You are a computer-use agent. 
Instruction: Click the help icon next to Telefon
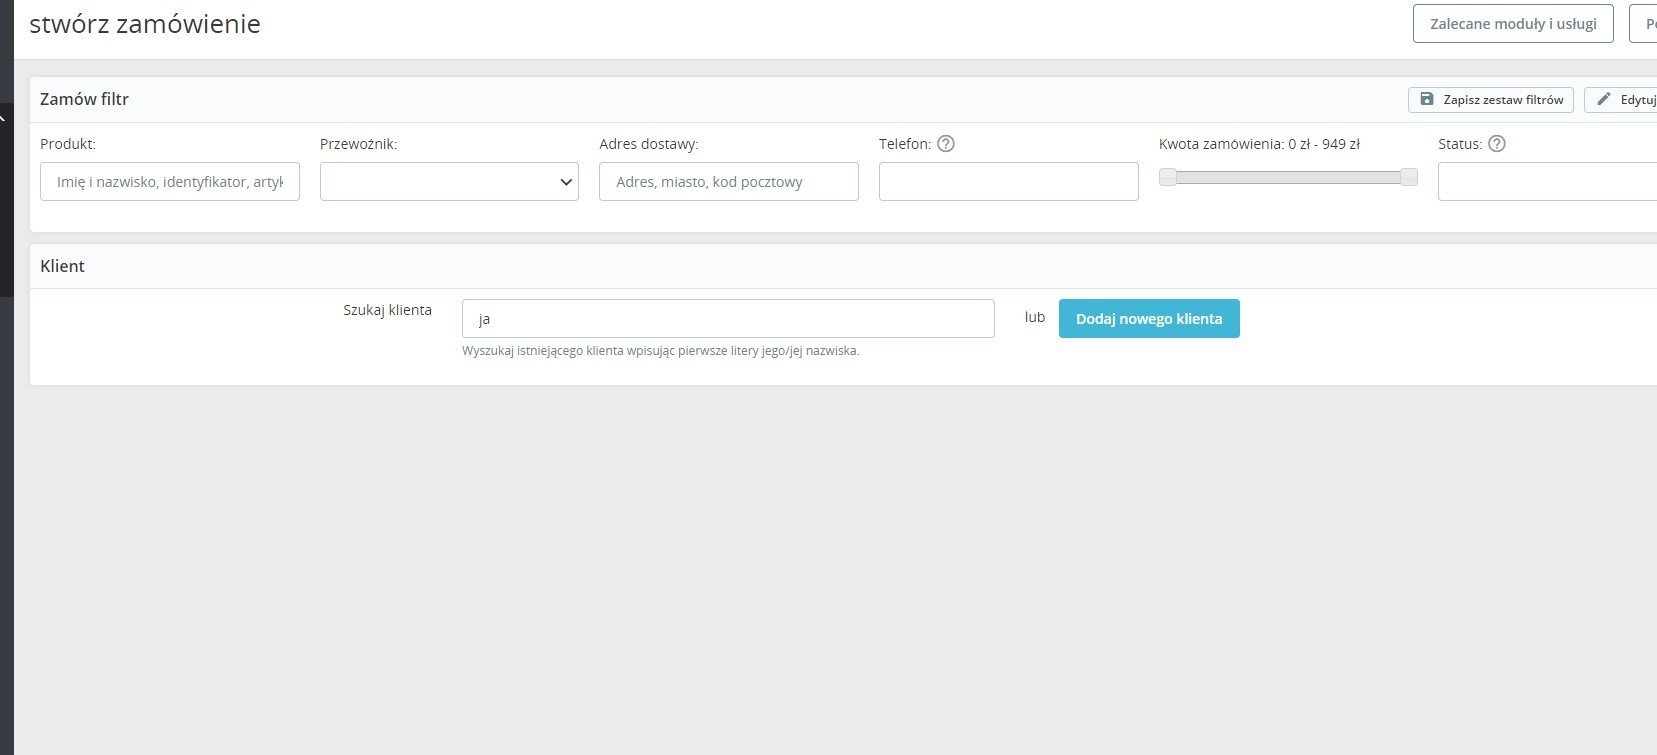[x=946, y=144]
